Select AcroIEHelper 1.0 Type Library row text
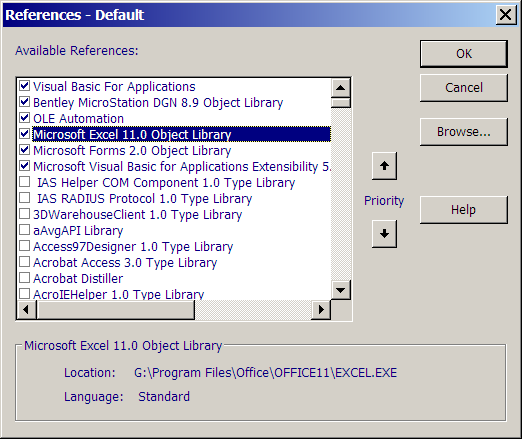 118,294
